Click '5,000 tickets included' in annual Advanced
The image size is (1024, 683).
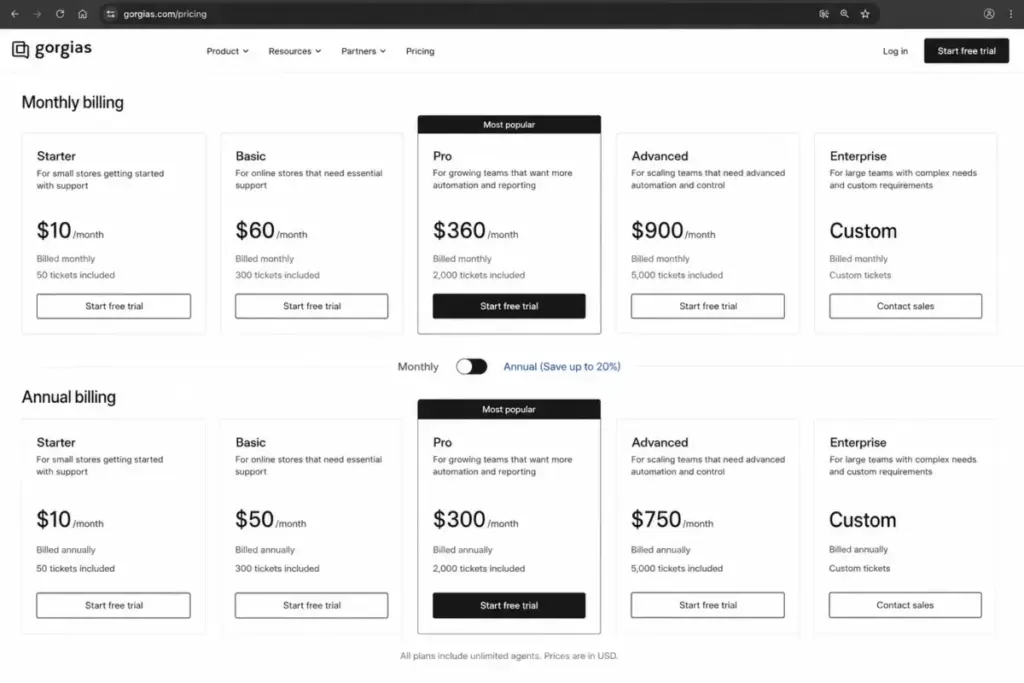pos(677,569)
